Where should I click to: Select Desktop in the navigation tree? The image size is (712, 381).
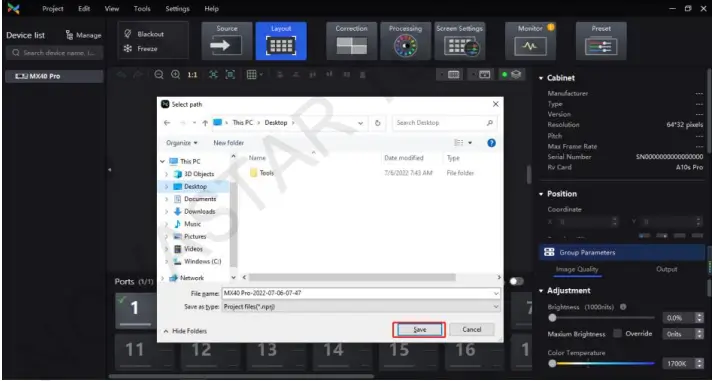[195, 187]
